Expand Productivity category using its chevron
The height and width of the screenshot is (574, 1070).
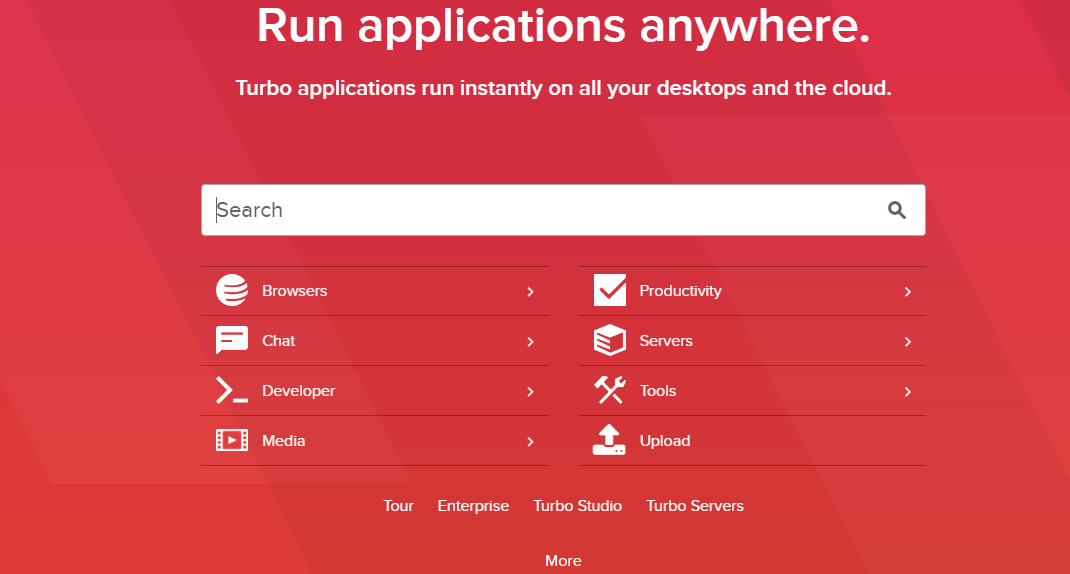pos(907,292)
